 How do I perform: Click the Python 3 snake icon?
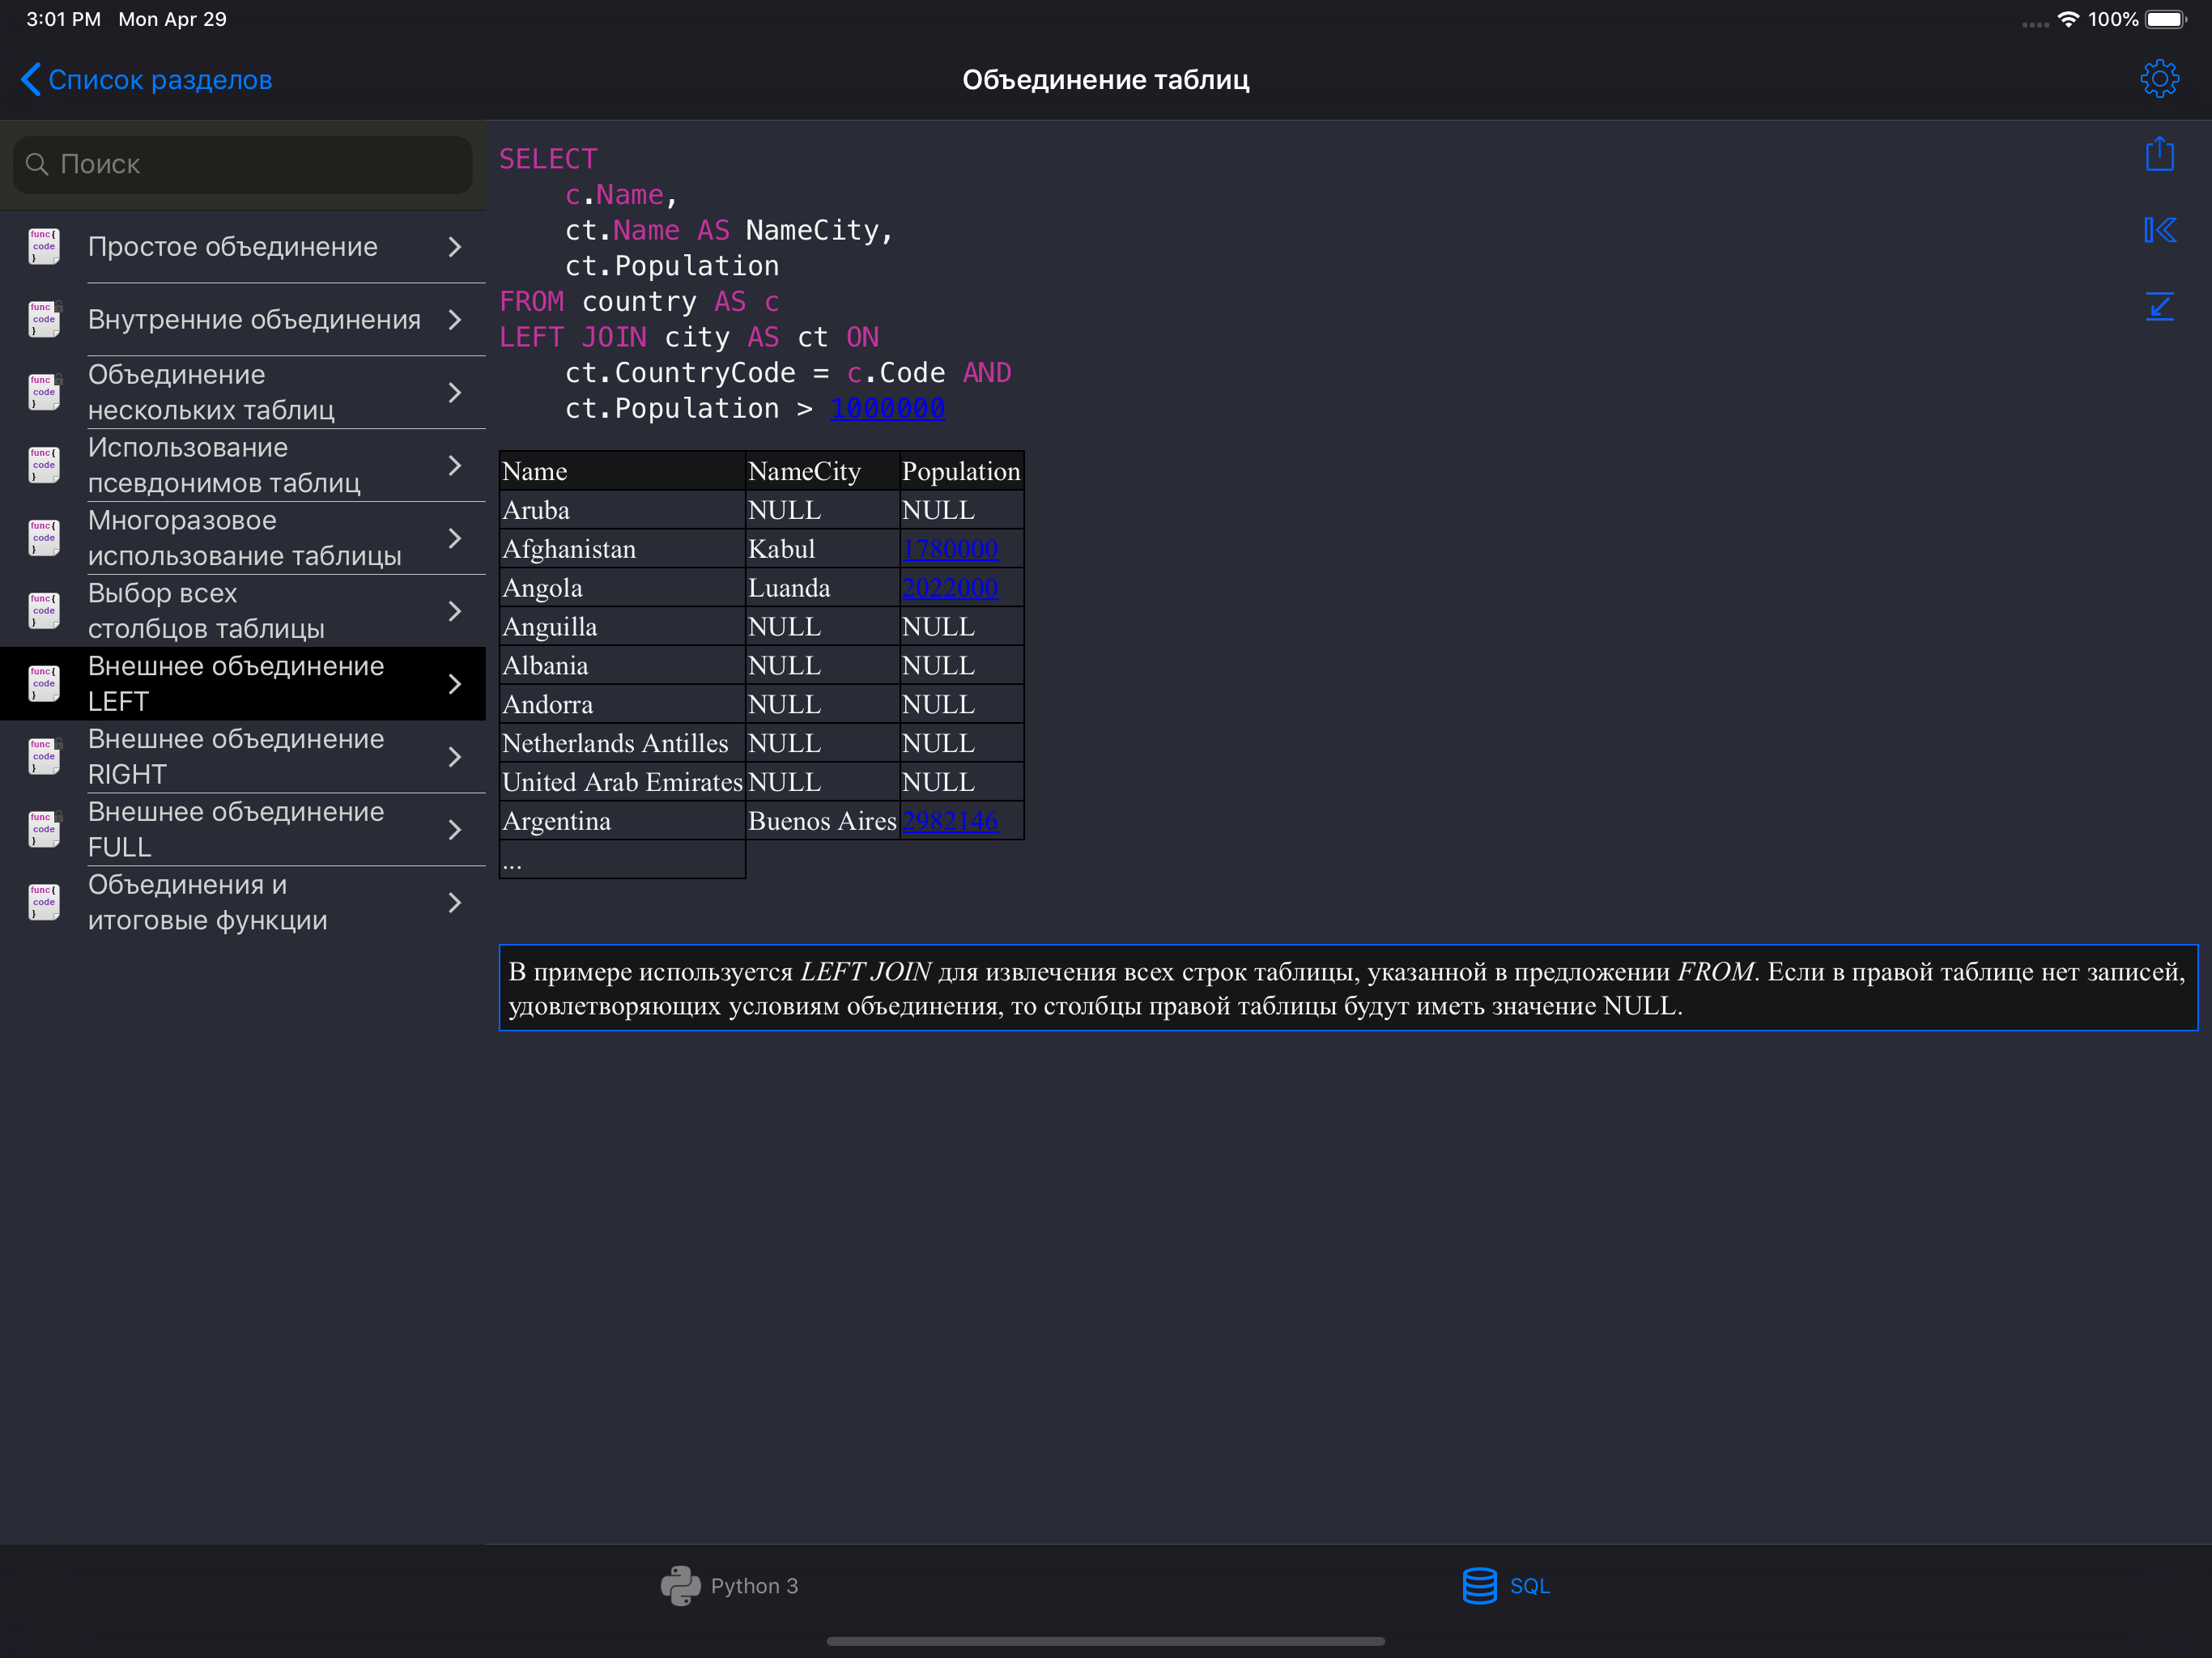tap(680, 1585)
